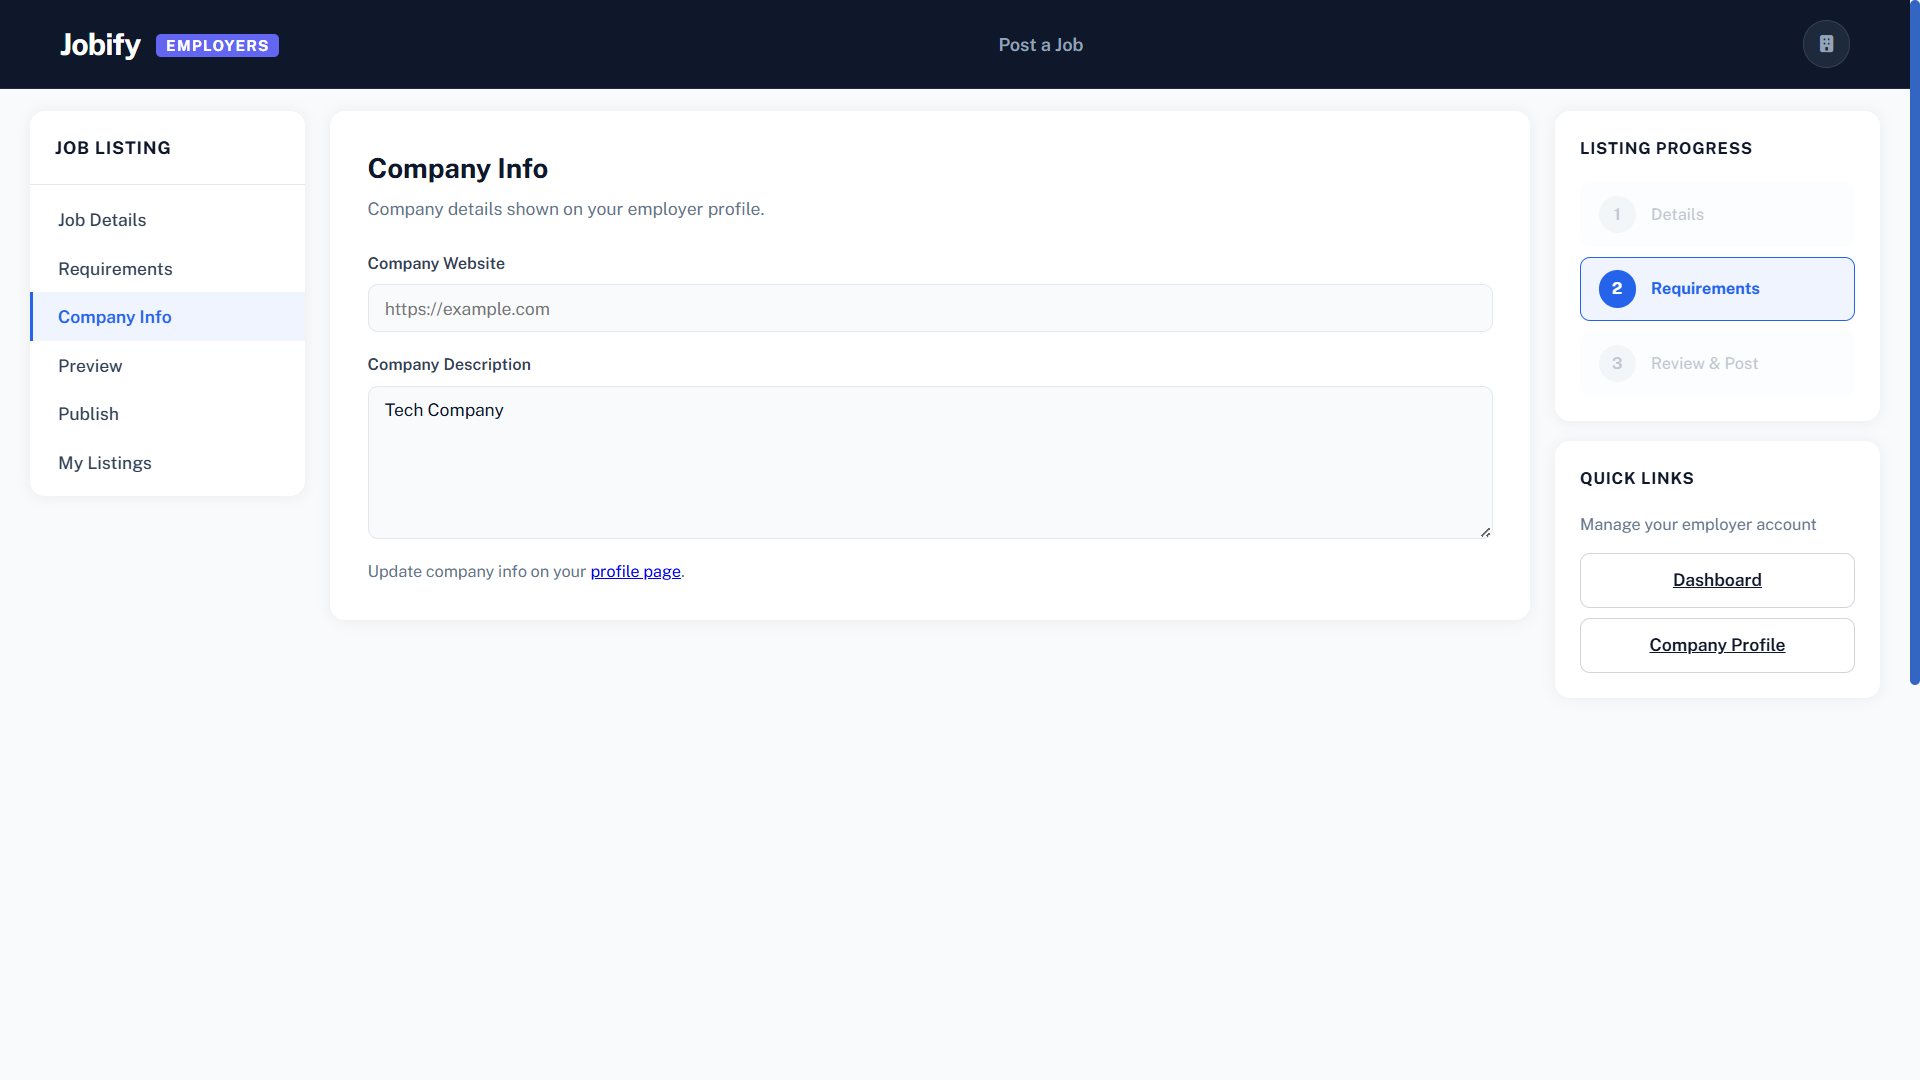This screenshot has width=1920, height=1080.
Task: Focus the Company Website field
Action: pyautogui.click(x=930, y=309)
